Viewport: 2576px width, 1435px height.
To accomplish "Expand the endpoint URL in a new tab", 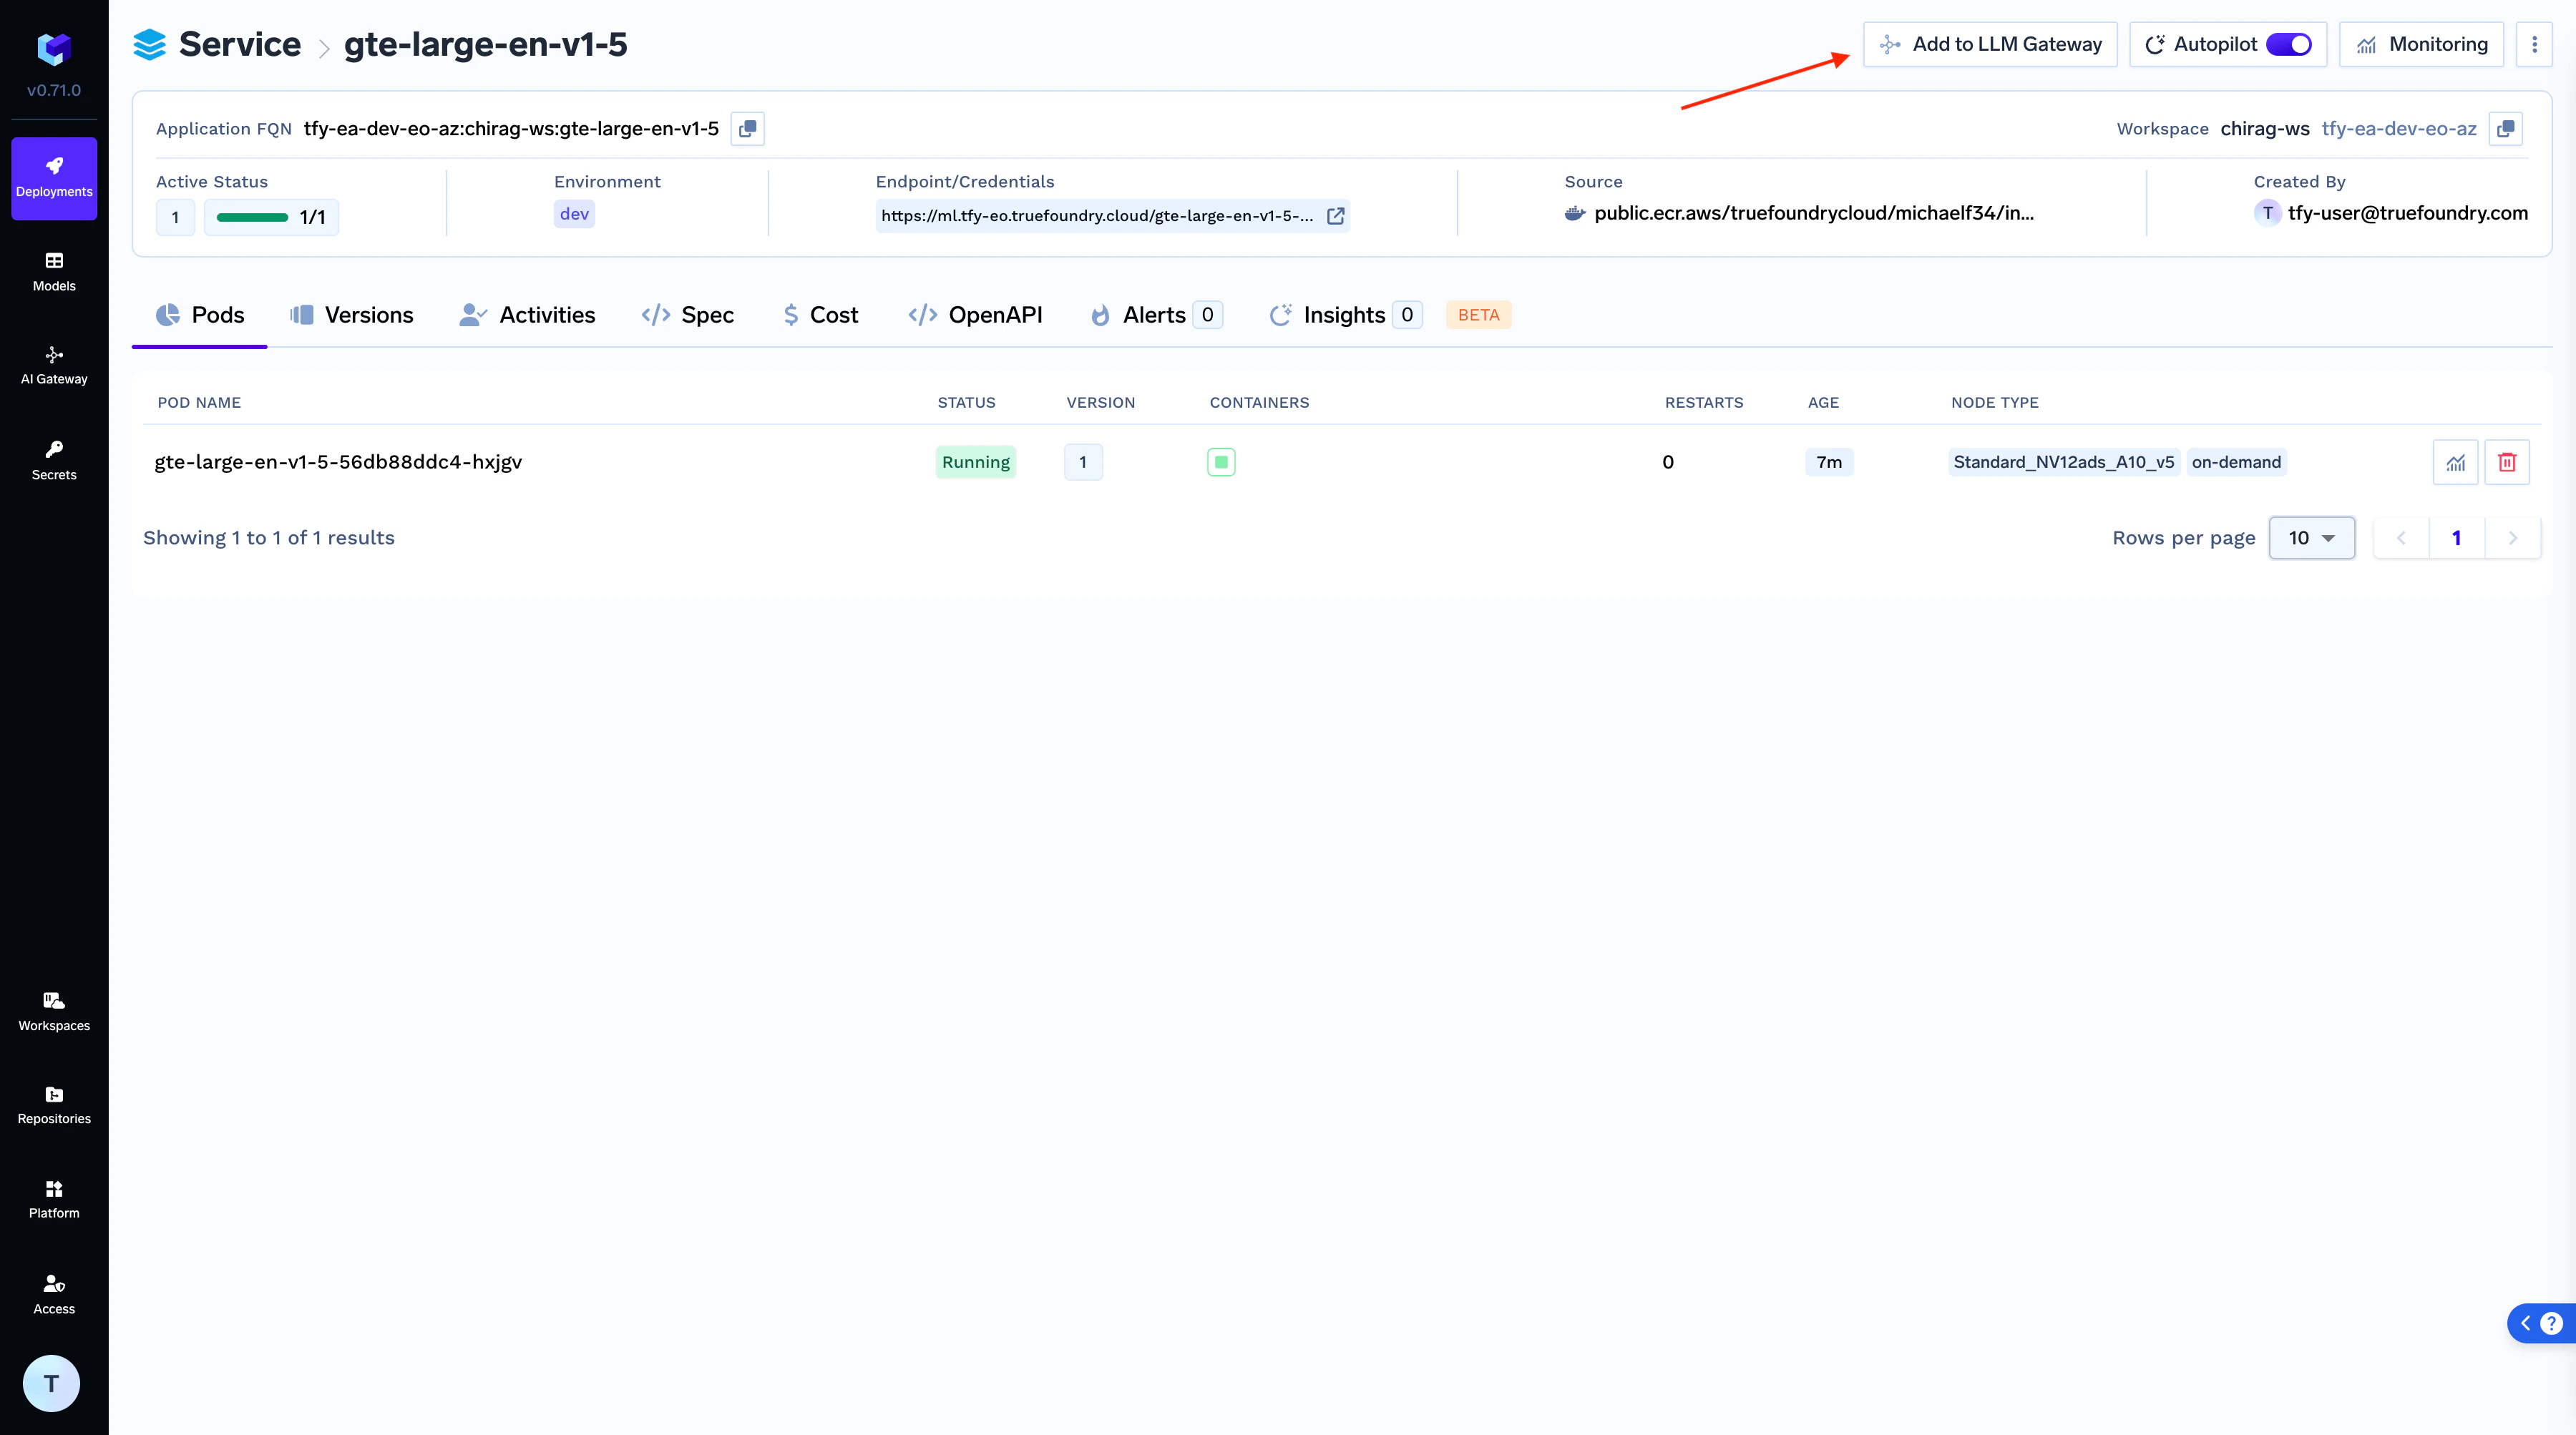I will pos(1336,215).
